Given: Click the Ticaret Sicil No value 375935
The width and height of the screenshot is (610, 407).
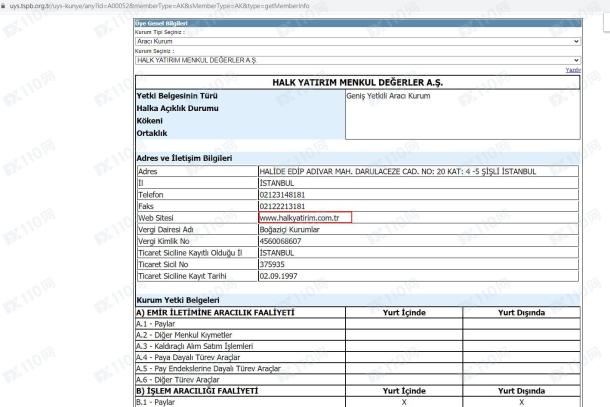Looking at the screenshot, I should pos(272,265).
